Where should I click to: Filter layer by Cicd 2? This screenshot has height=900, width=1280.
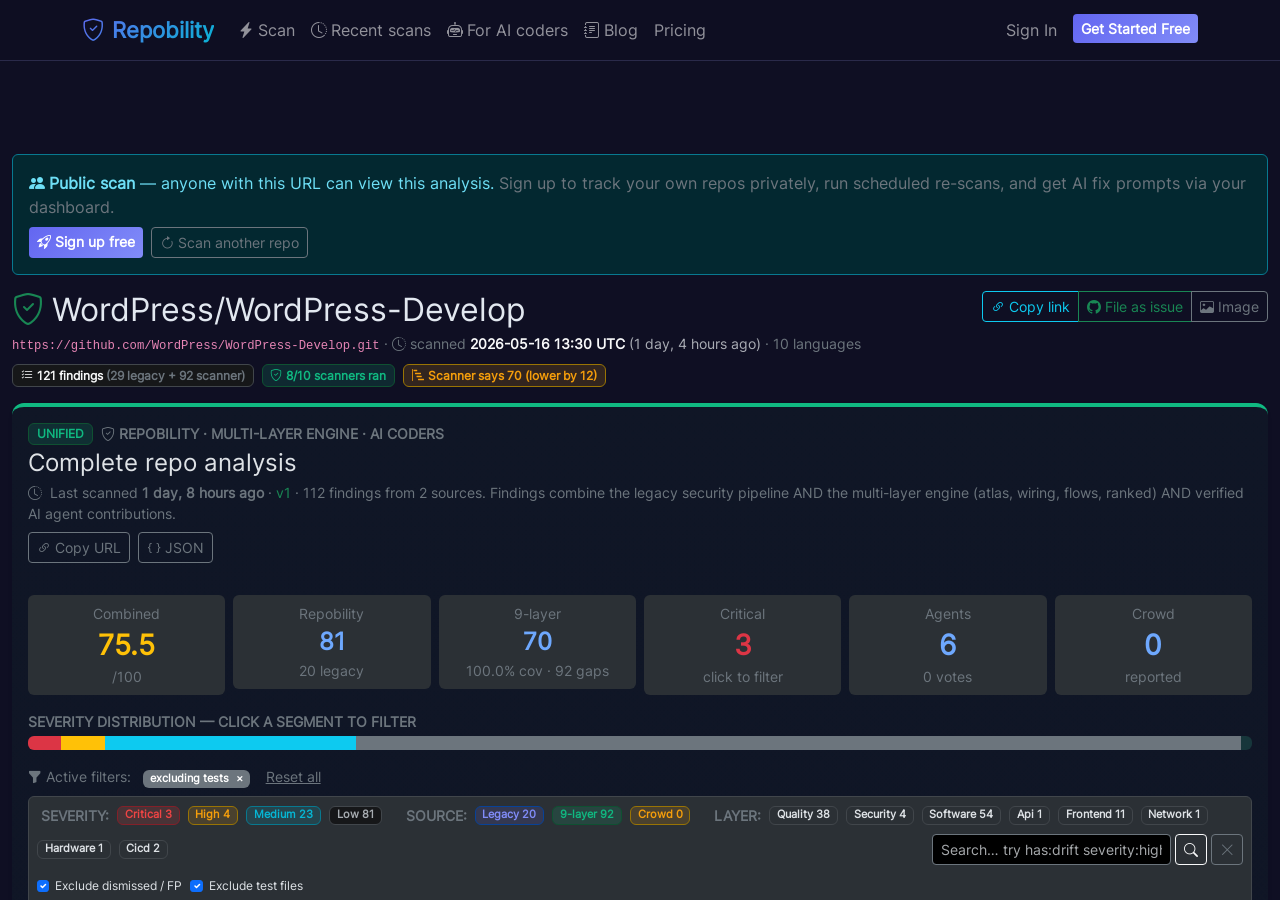coord(143,849)
